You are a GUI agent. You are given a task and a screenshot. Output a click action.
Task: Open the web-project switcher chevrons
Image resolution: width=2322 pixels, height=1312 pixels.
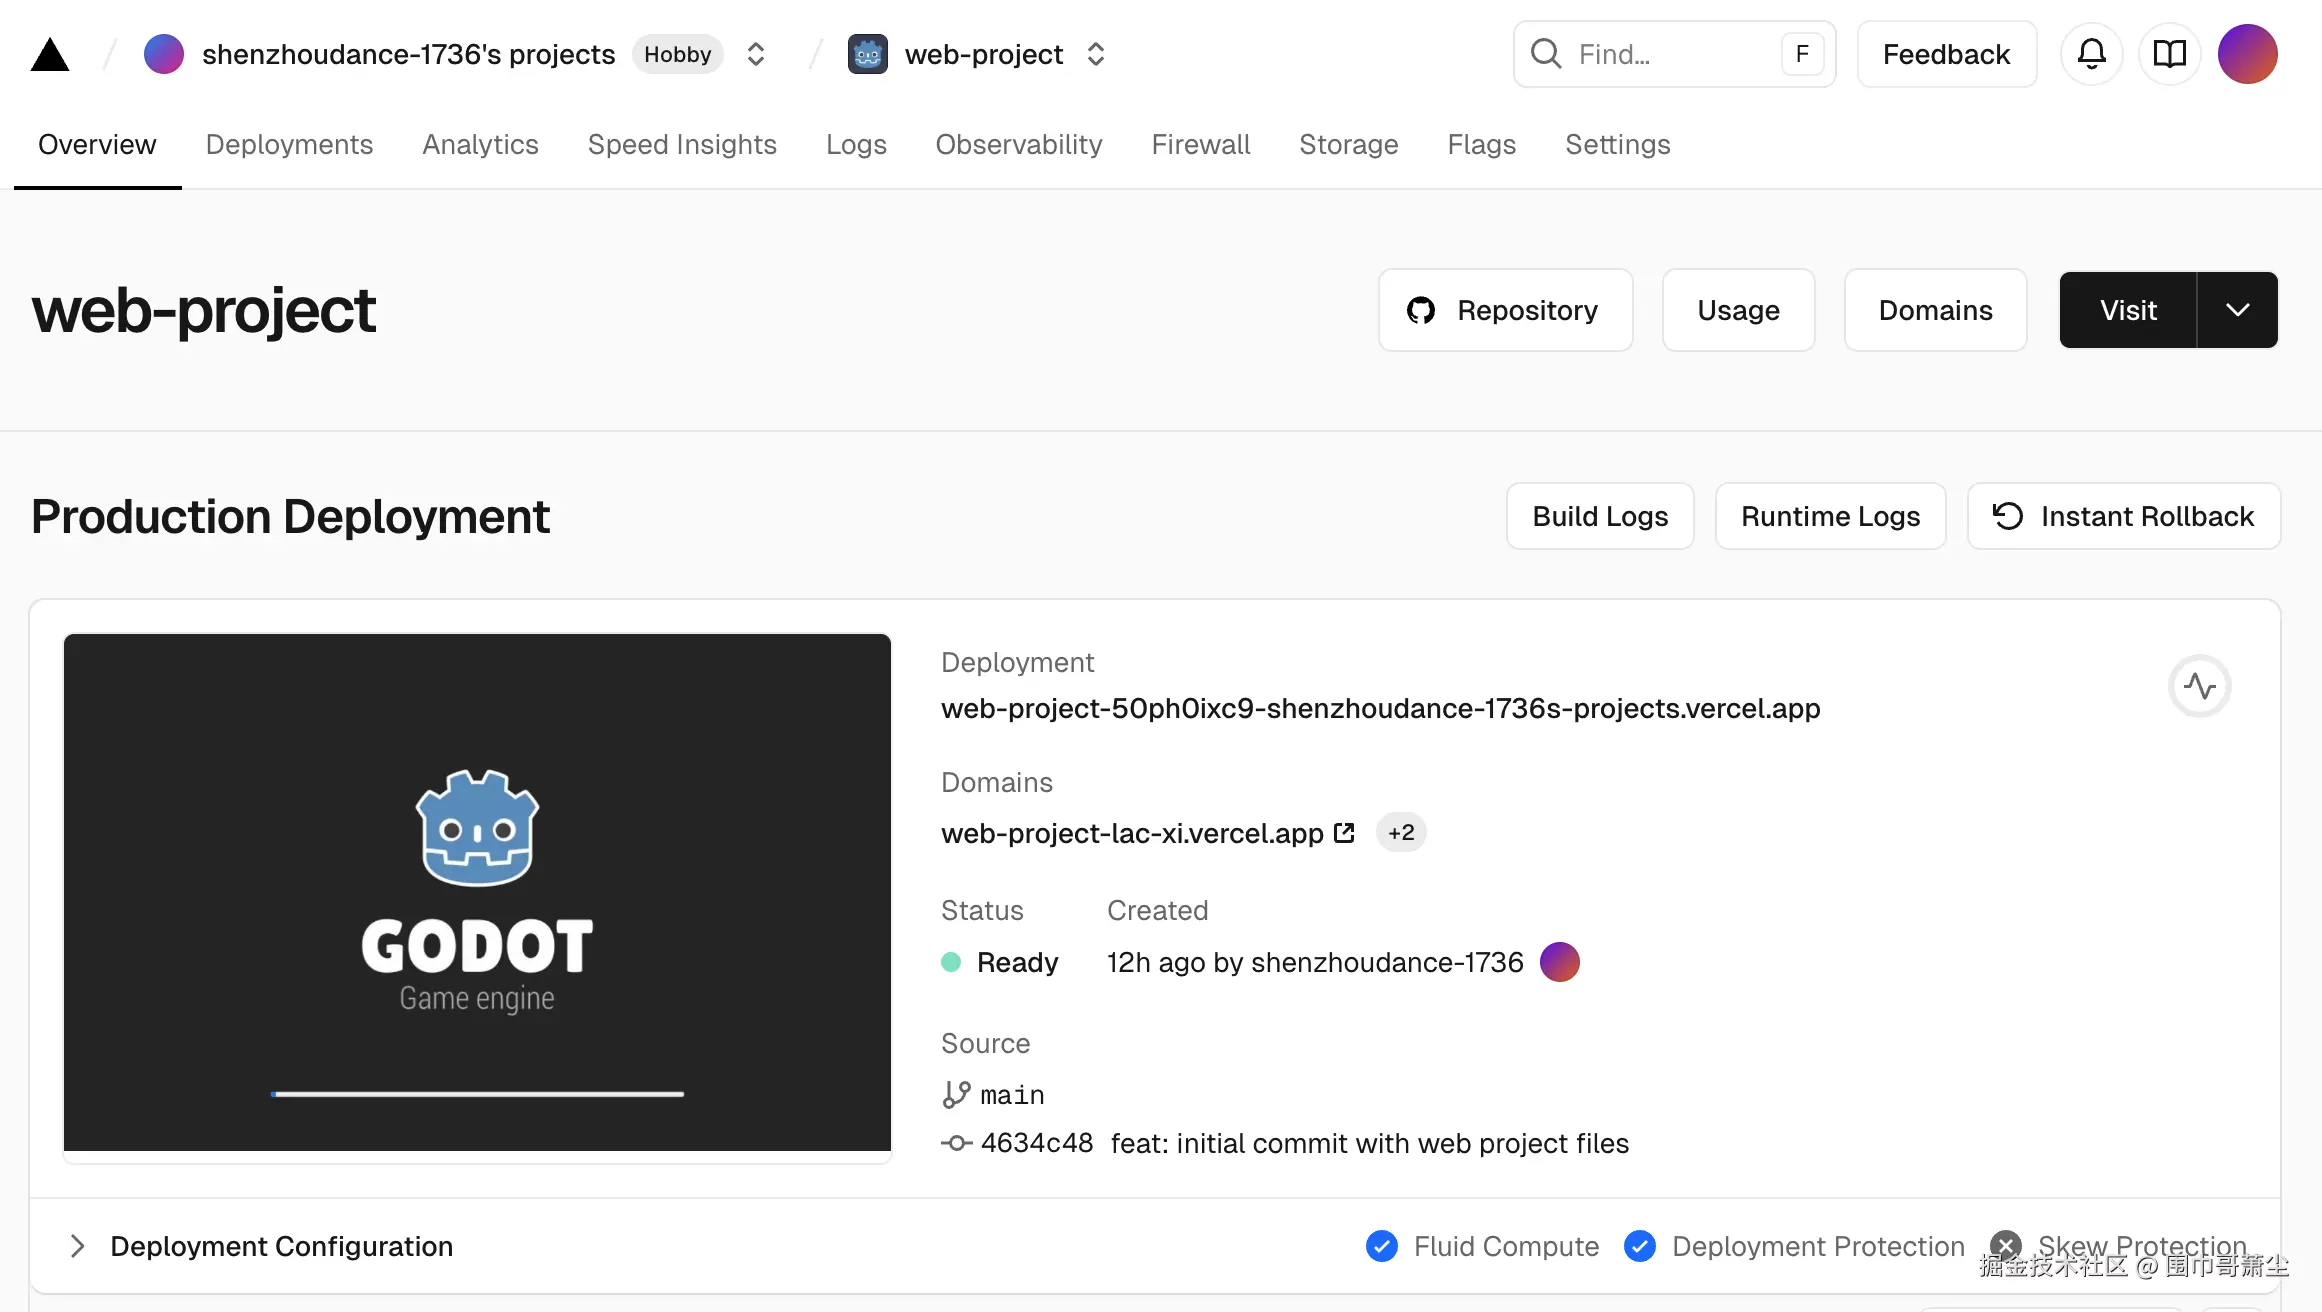point(1096,54)
